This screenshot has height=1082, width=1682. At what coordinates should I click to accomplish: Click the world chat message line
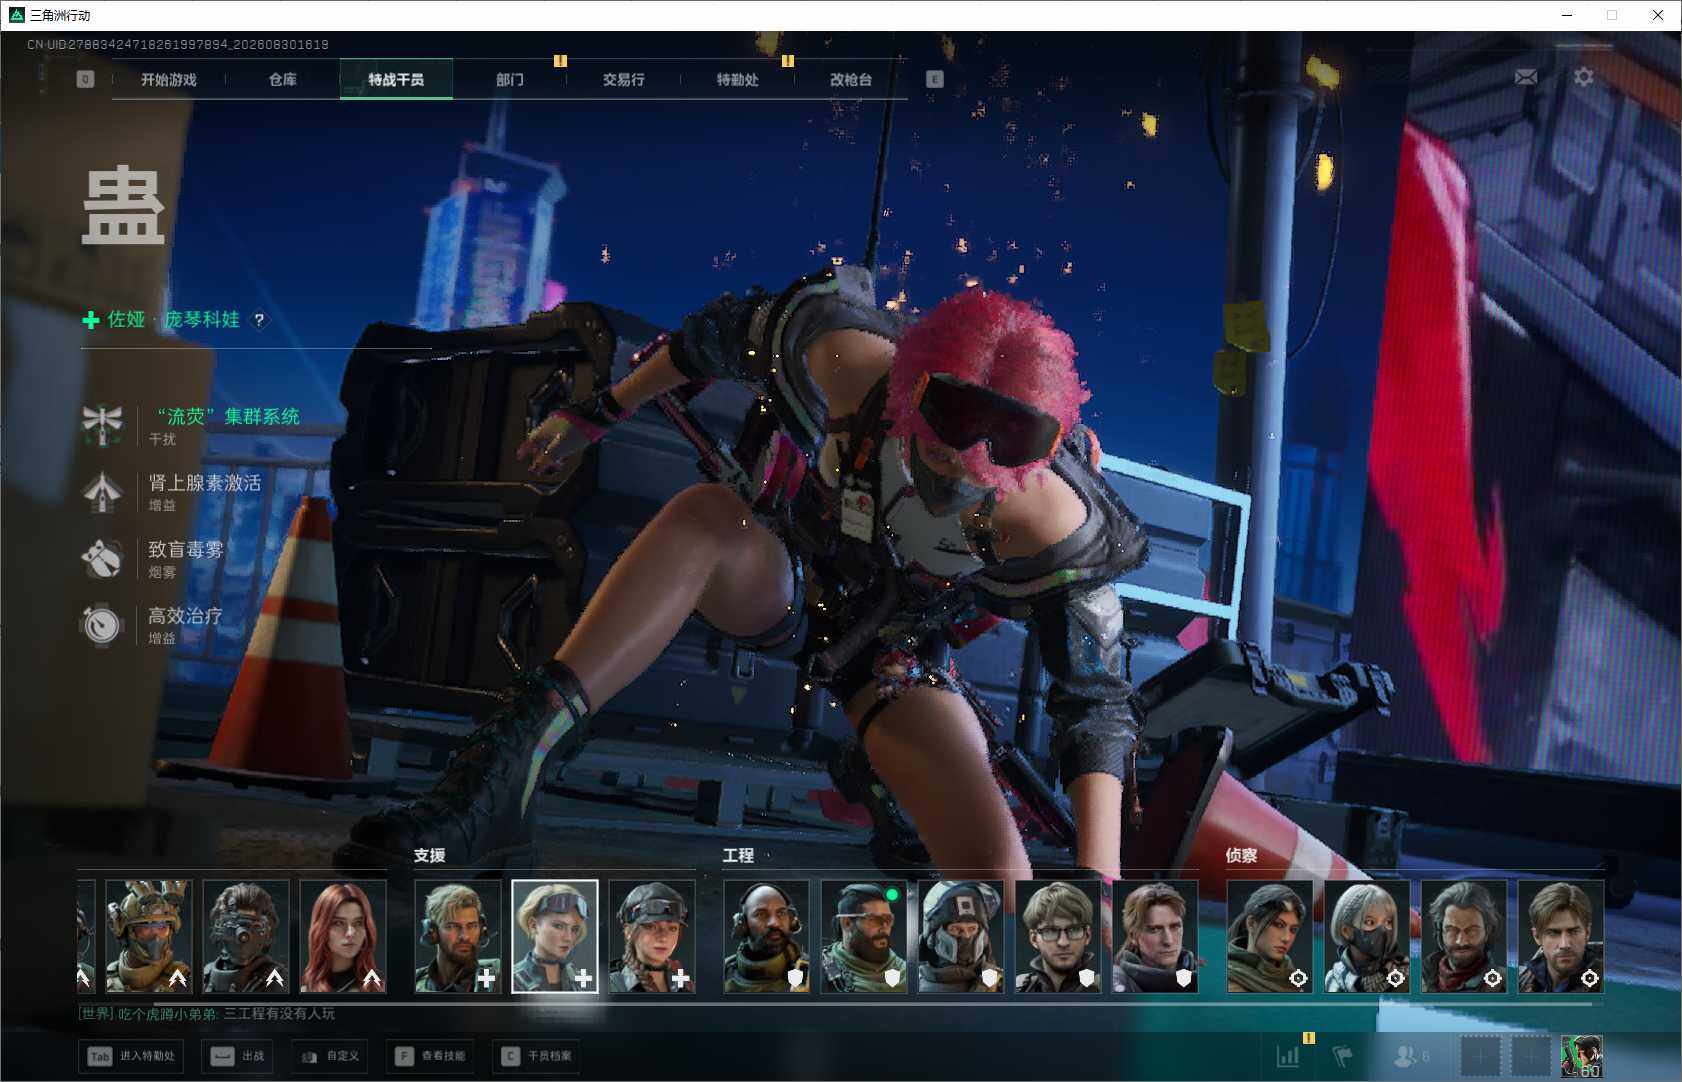[x=207, y=1014]
